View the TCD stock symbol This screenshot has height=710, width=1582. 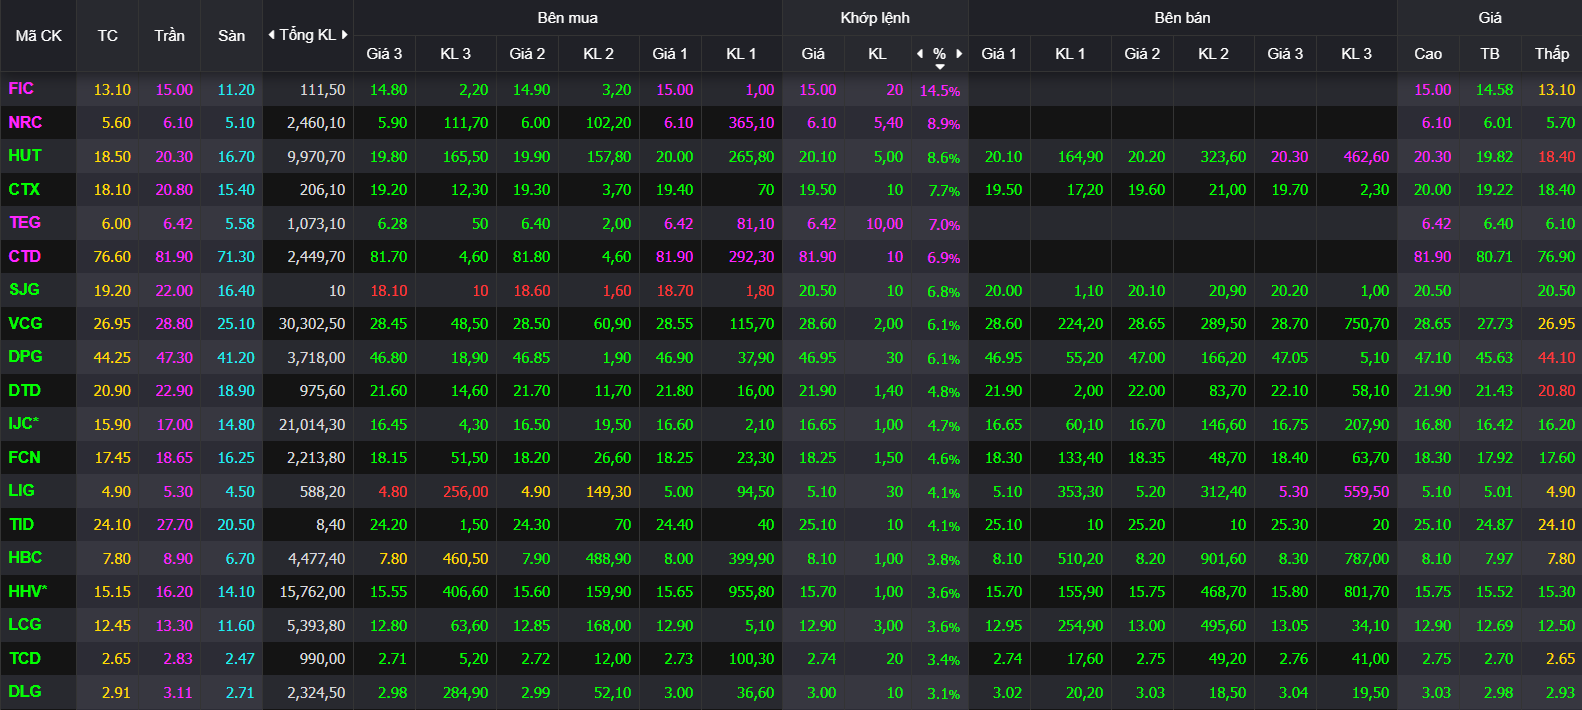25,658
